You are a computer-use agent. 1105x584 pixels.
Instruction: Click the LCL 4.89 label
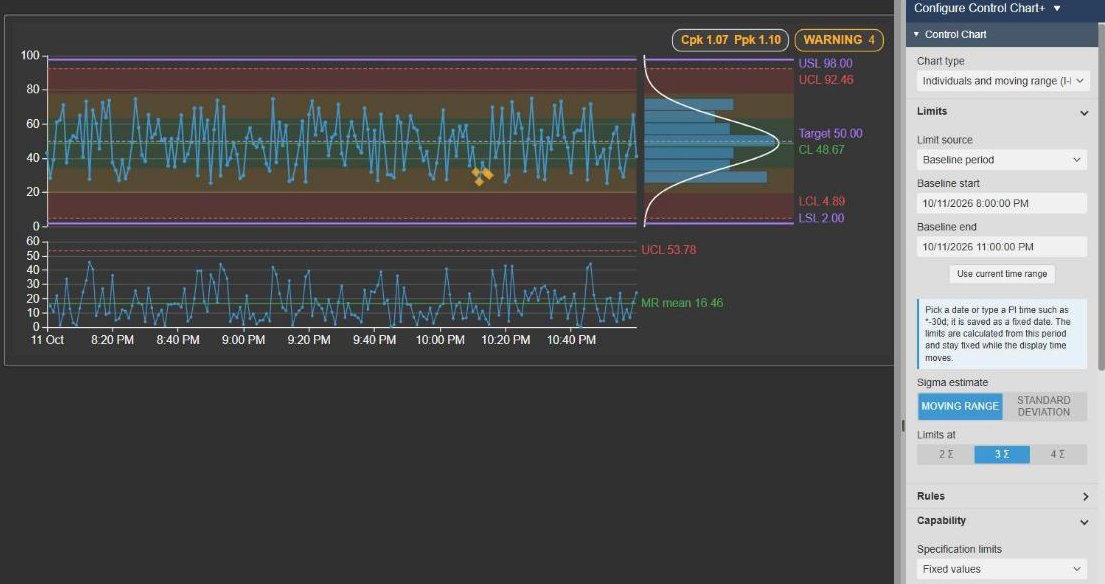(x=821, y=201)
